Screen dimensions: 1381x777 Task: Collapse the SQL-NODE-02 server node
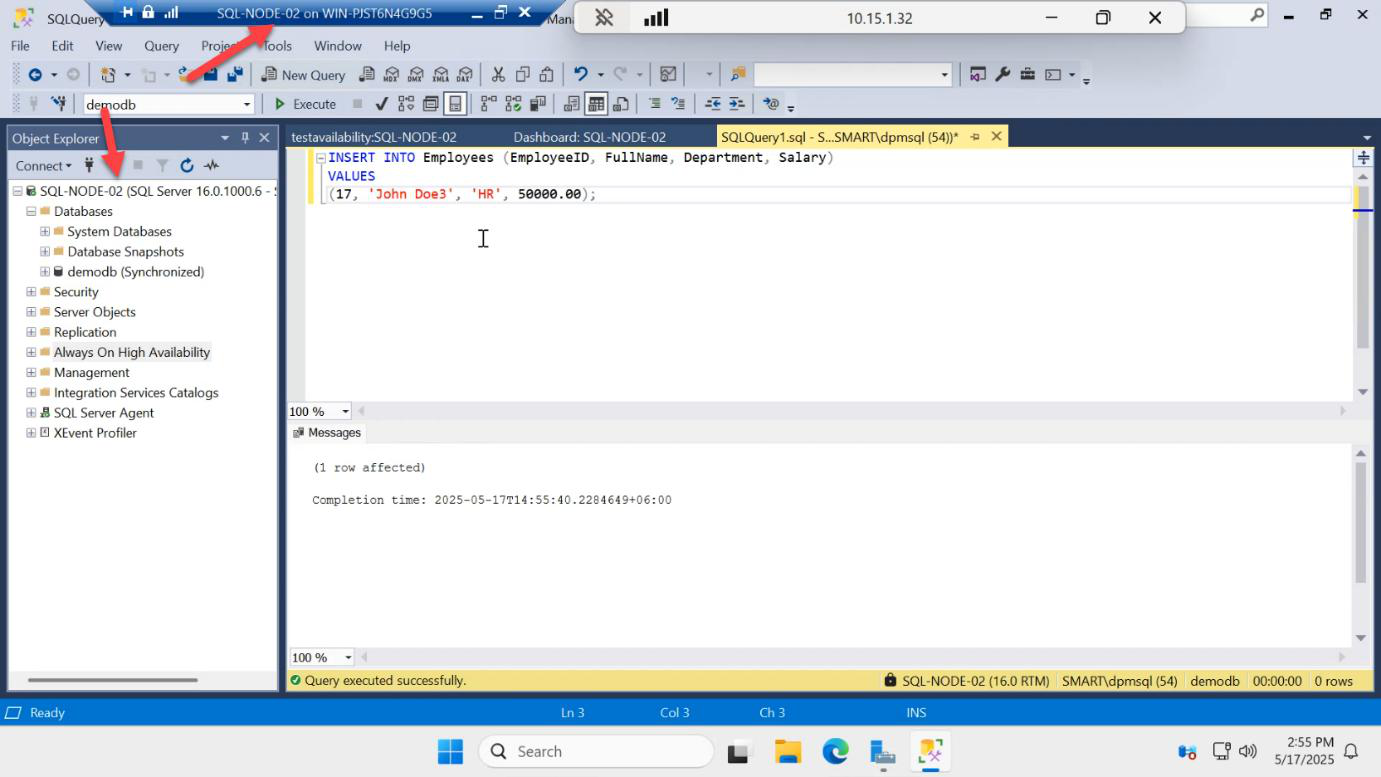(x=18, y=191)
